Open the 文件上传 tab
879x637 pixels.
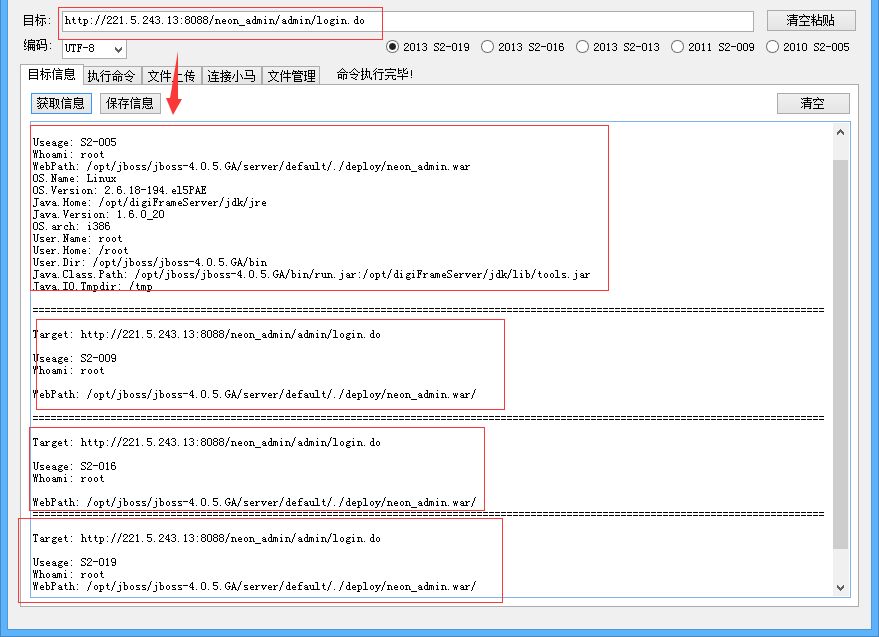[171, 76]
